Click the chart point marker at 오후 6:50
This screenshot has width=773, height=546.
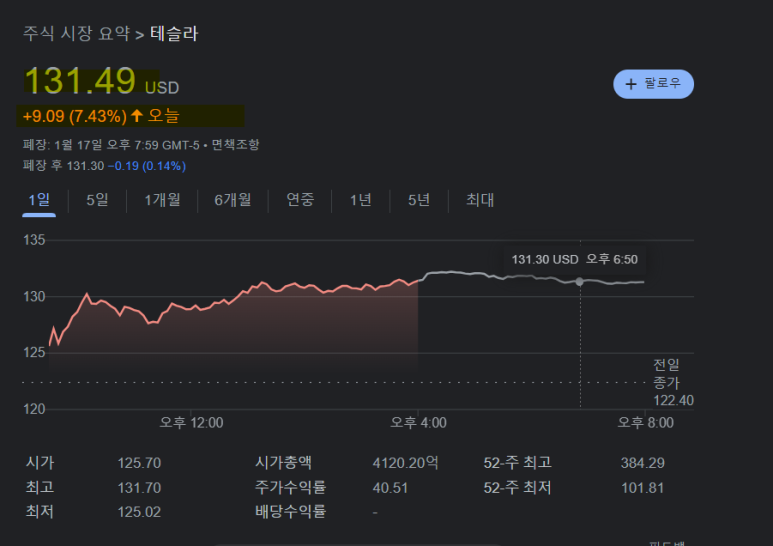(x=580, y=281)
